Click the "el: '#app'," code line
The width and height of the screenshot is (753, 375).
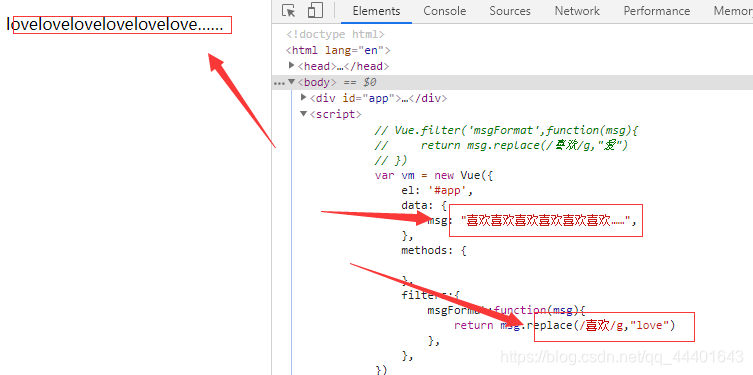pos(437,191)
